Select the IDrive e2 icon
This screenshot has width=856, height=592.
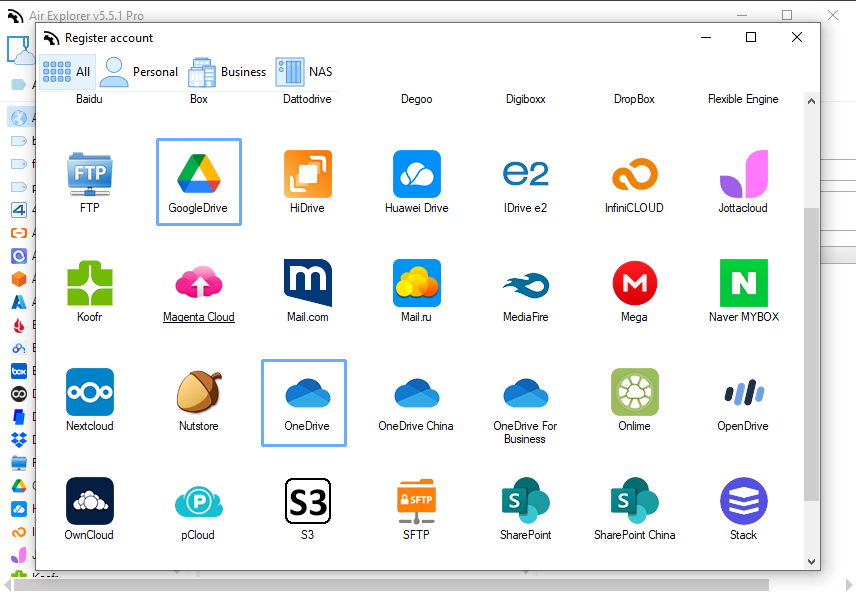(525, 175)
